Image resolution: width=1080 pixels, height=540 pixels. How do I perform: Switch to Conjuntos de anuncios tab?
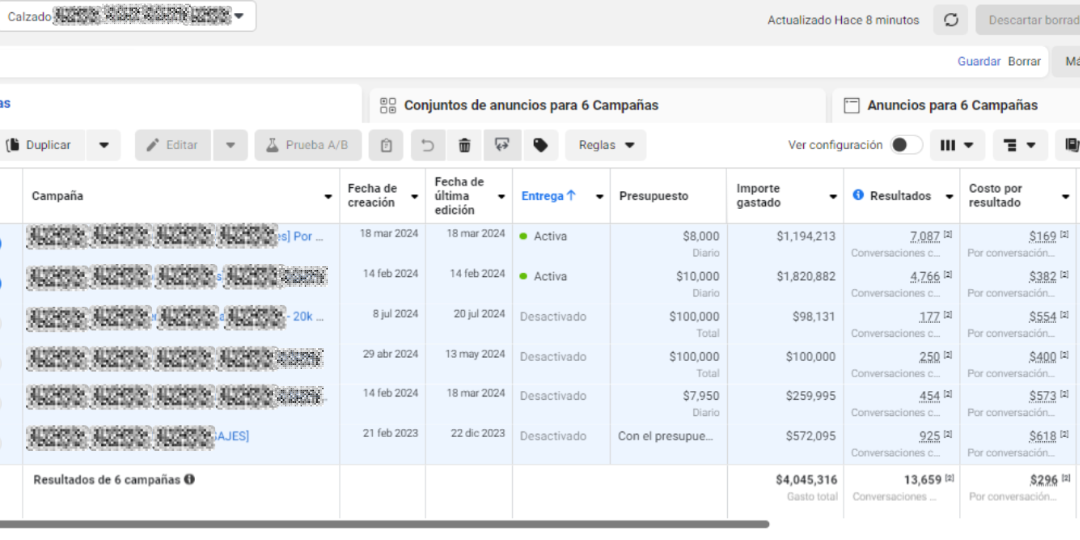pos(597,105)
